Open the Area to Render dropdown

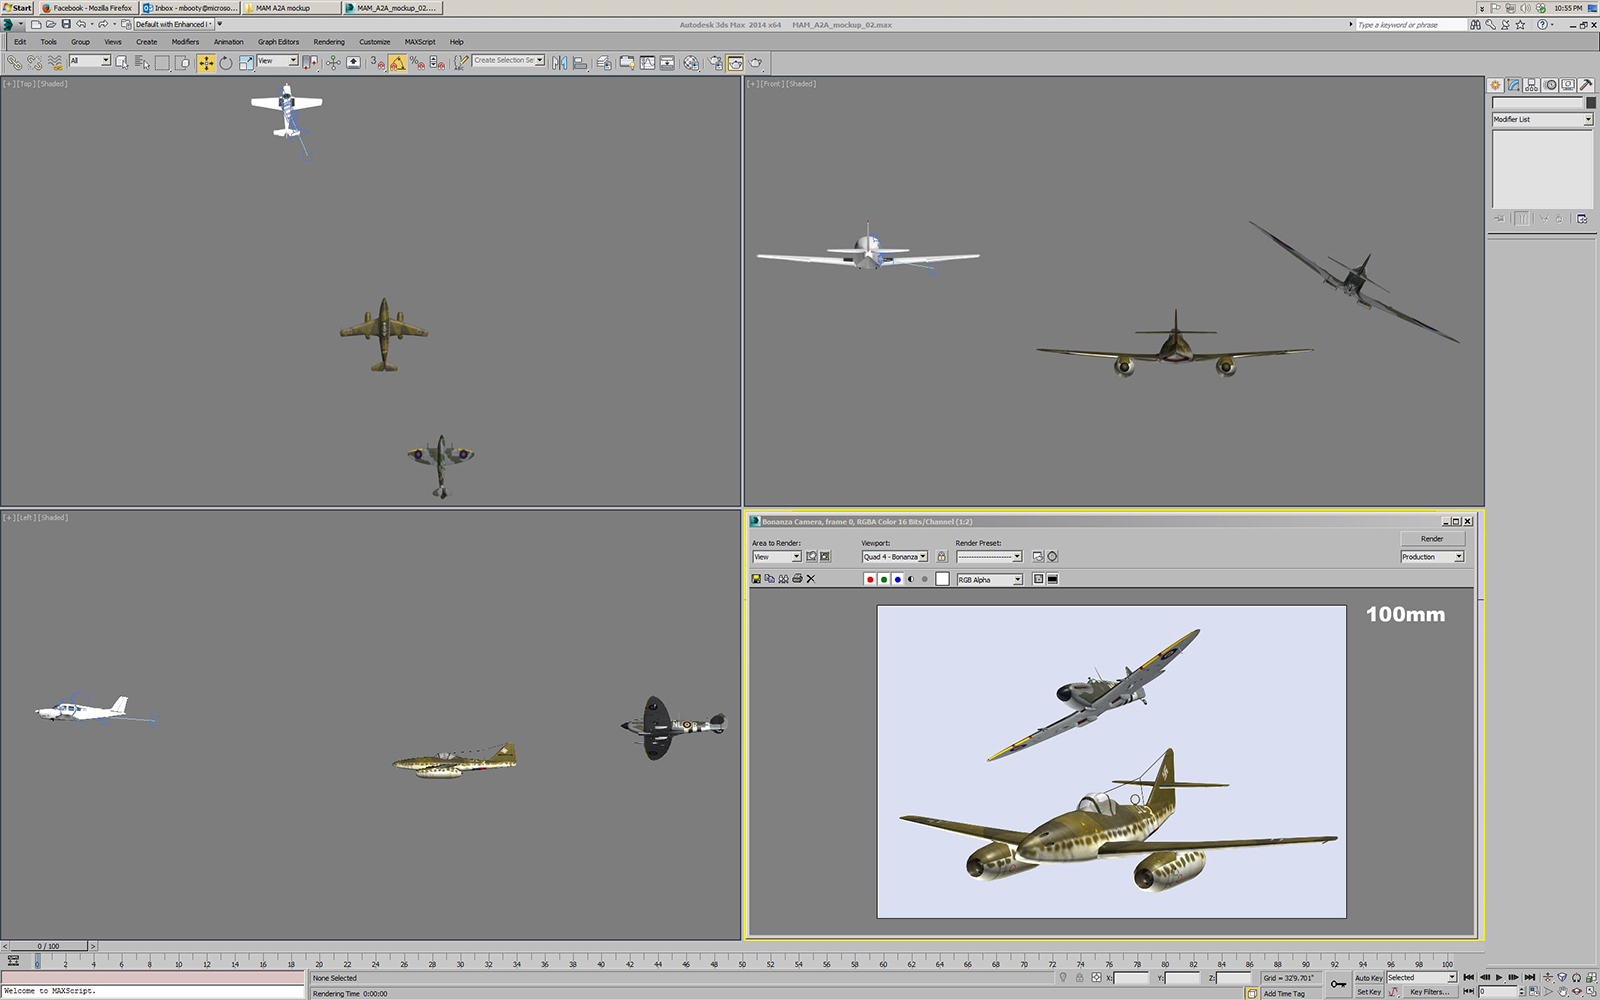pyautogui.click(x=777, y=557)
